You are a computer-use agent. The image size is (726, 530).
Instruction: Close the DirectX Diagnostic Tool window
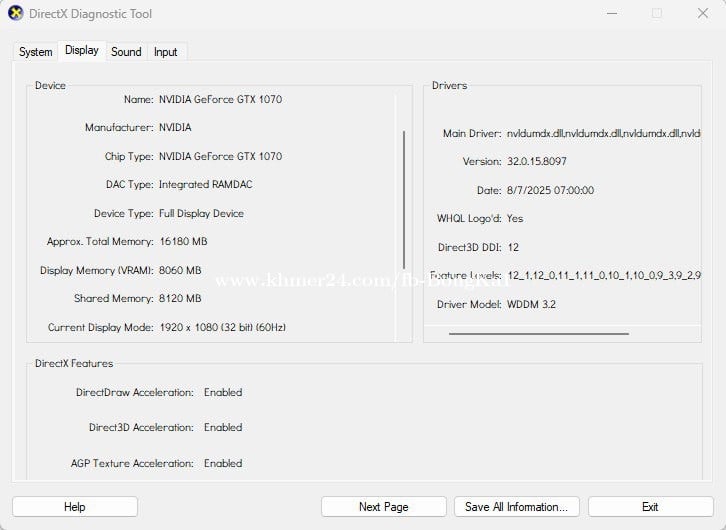coord(702,14)
